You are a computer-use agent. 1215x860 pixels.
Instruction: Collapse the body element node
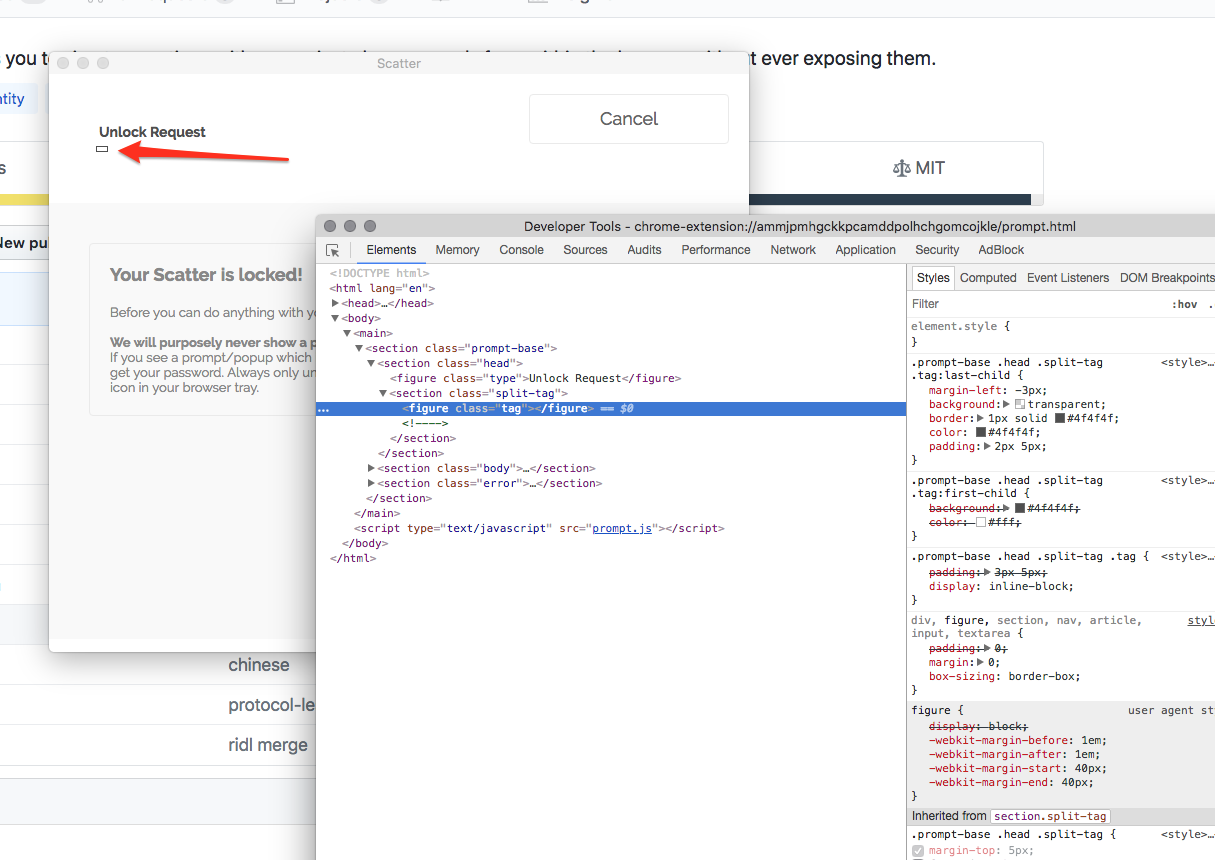click(336, 318)
